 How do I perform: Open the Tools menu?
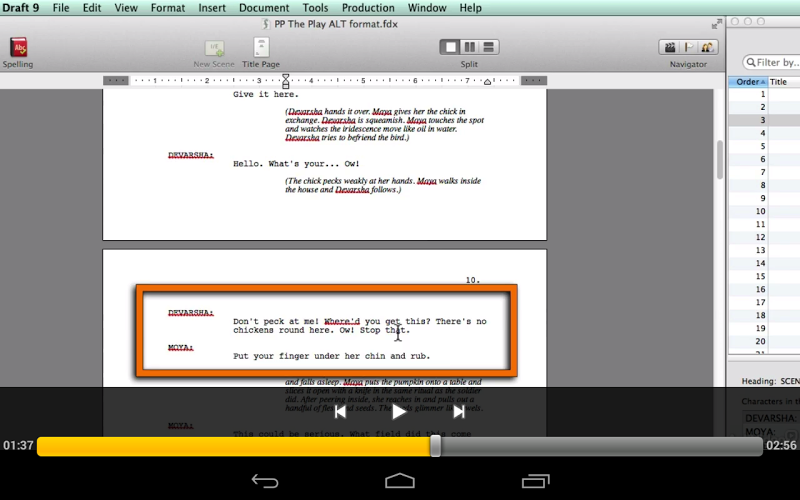coord(315,8)
